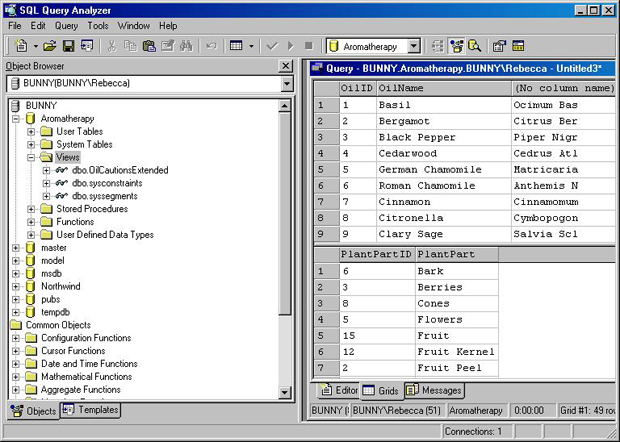Open the Query menu
Screen dimensions: 620x442
(x=66, y=26)
